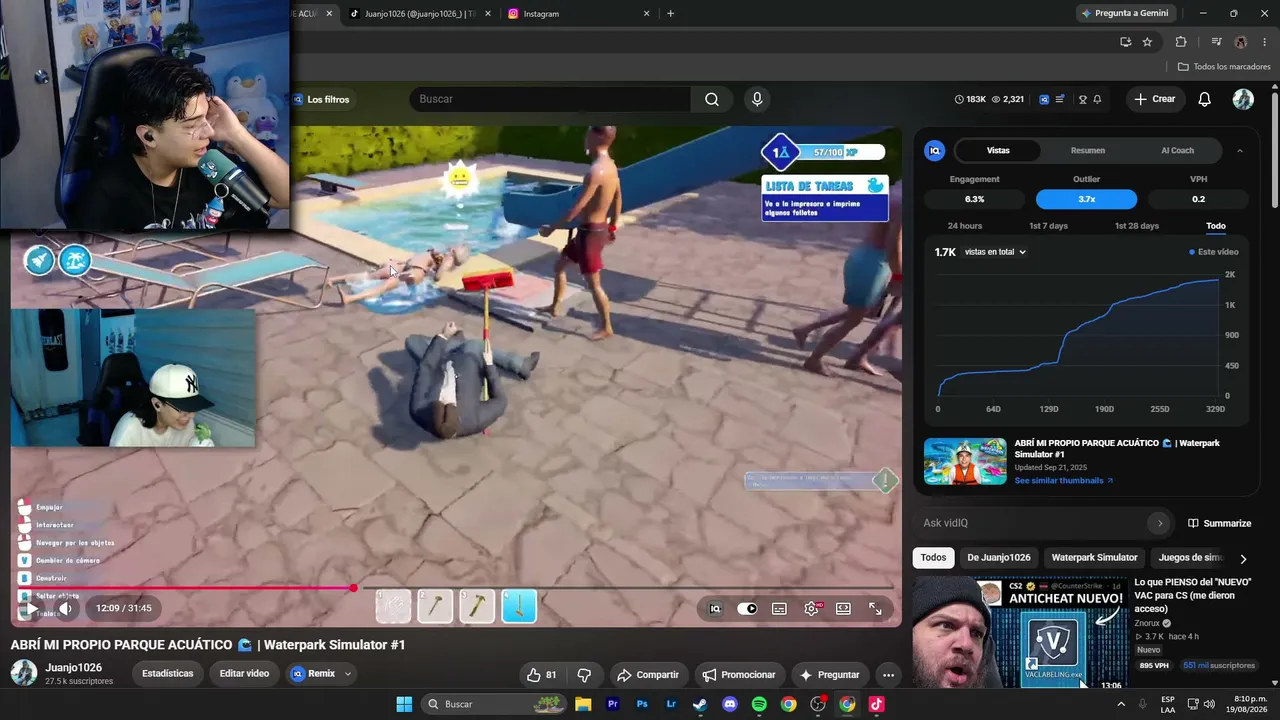Toggle the autoplay switch in the player

(747, 608)
